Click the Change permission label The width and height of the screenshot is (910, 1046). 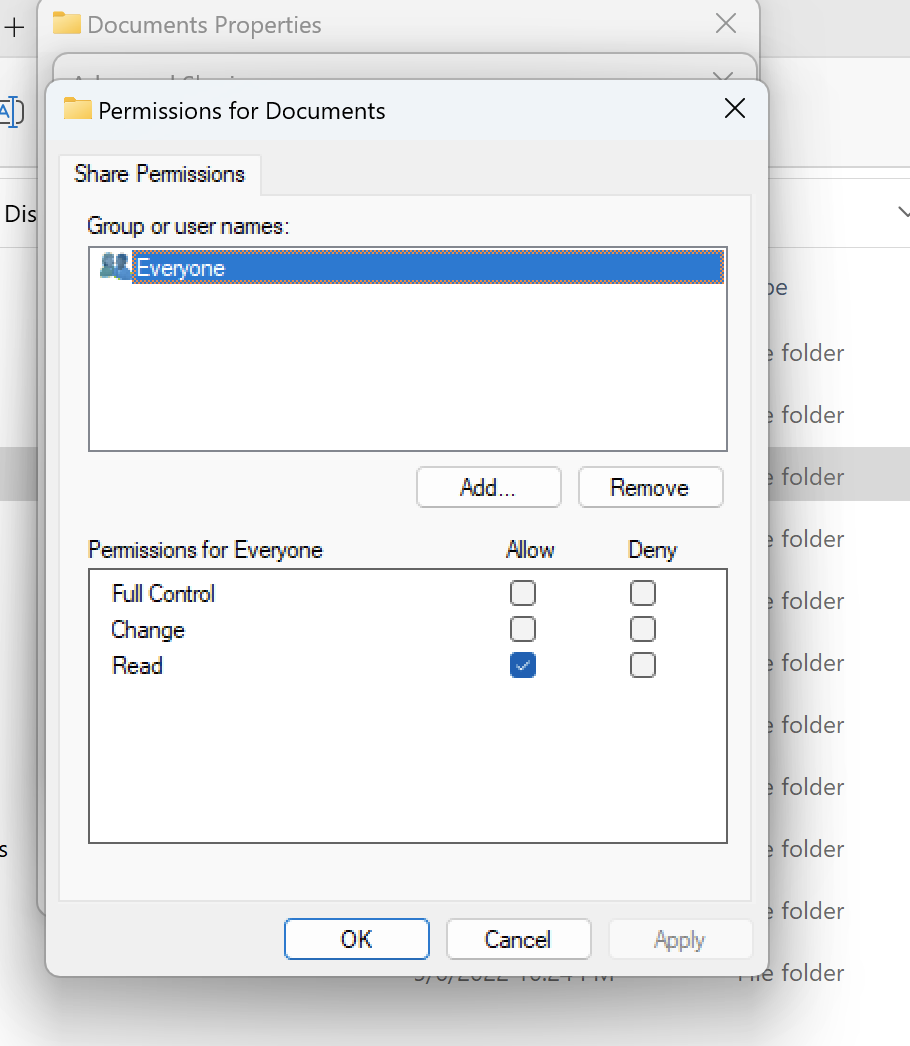point(148,630)
